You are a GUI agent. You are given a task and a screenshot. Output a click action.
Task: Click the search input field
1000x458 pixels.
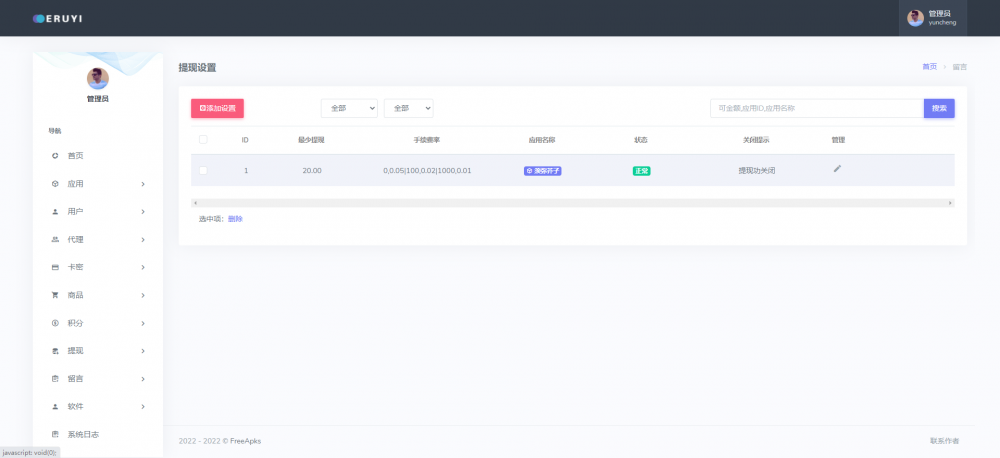click(816, 108)
